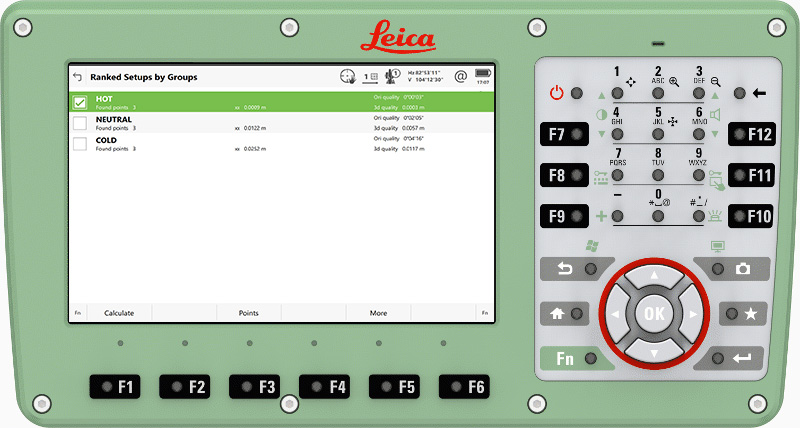Select the Calculate softkey
The image size is (800, 428).
tap(119, 313)
